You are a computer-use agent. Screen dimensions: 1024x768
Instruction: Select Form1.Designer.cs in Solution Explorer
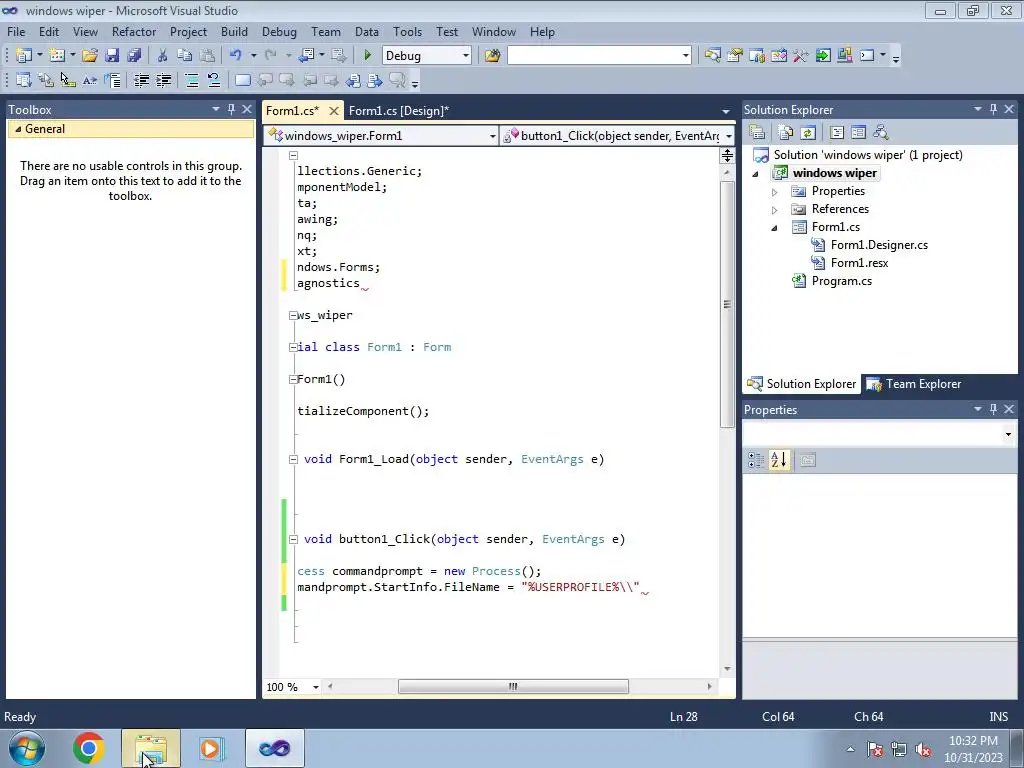879,245
